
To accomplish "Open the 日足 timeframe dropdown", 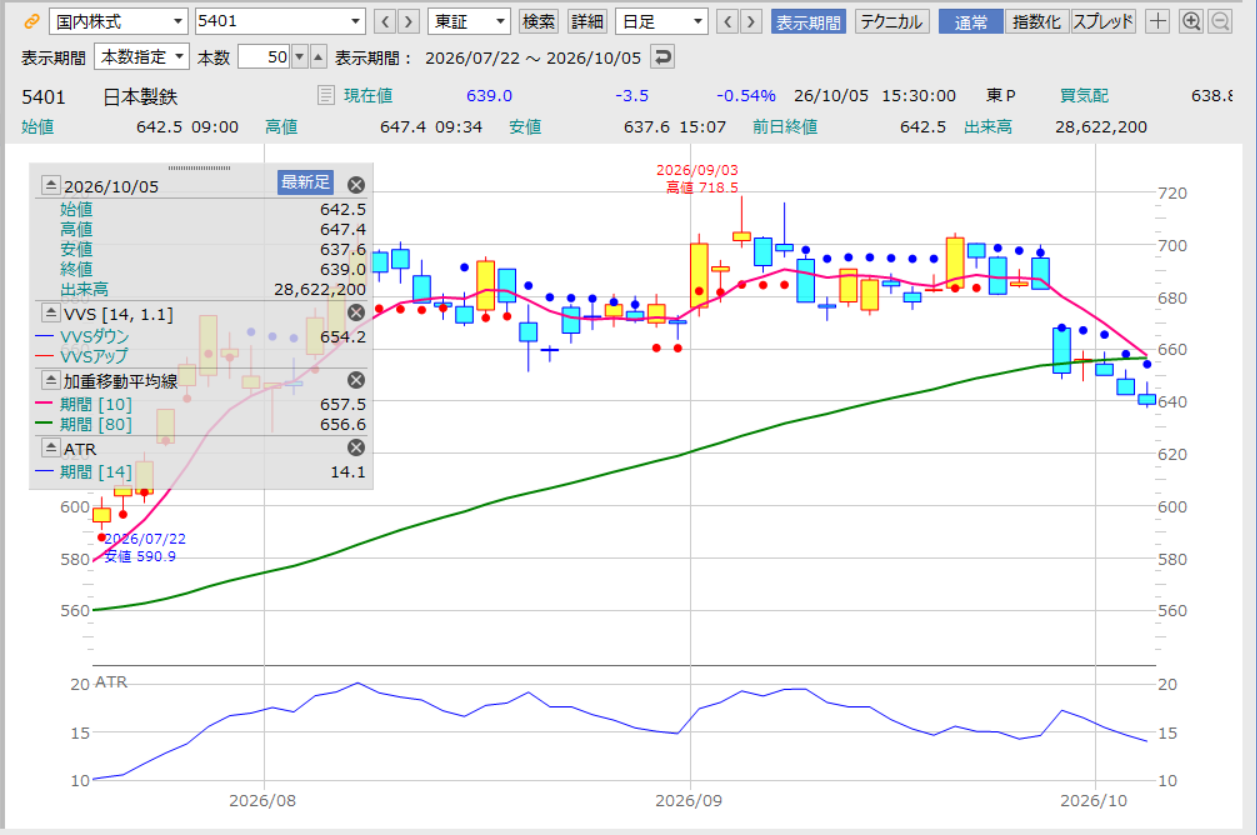I will pyautogui.click(x=661, y=21).
